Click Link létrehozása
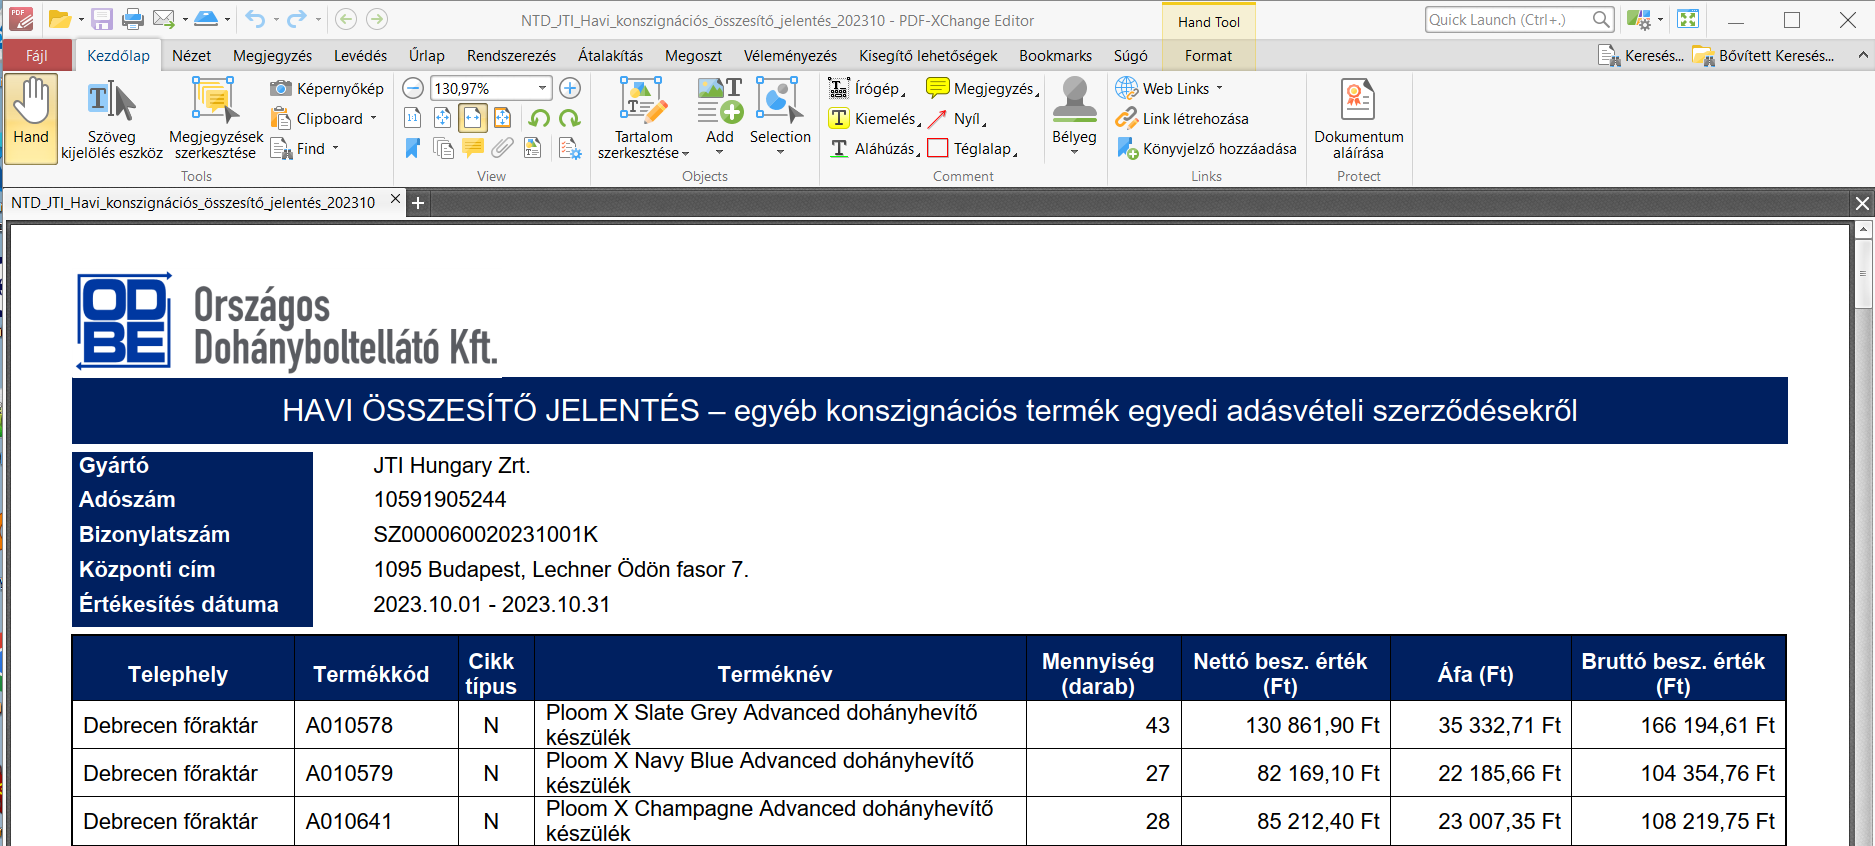Image resolution: width=1875 pixels, height=846 pixels. point(1182,119)
